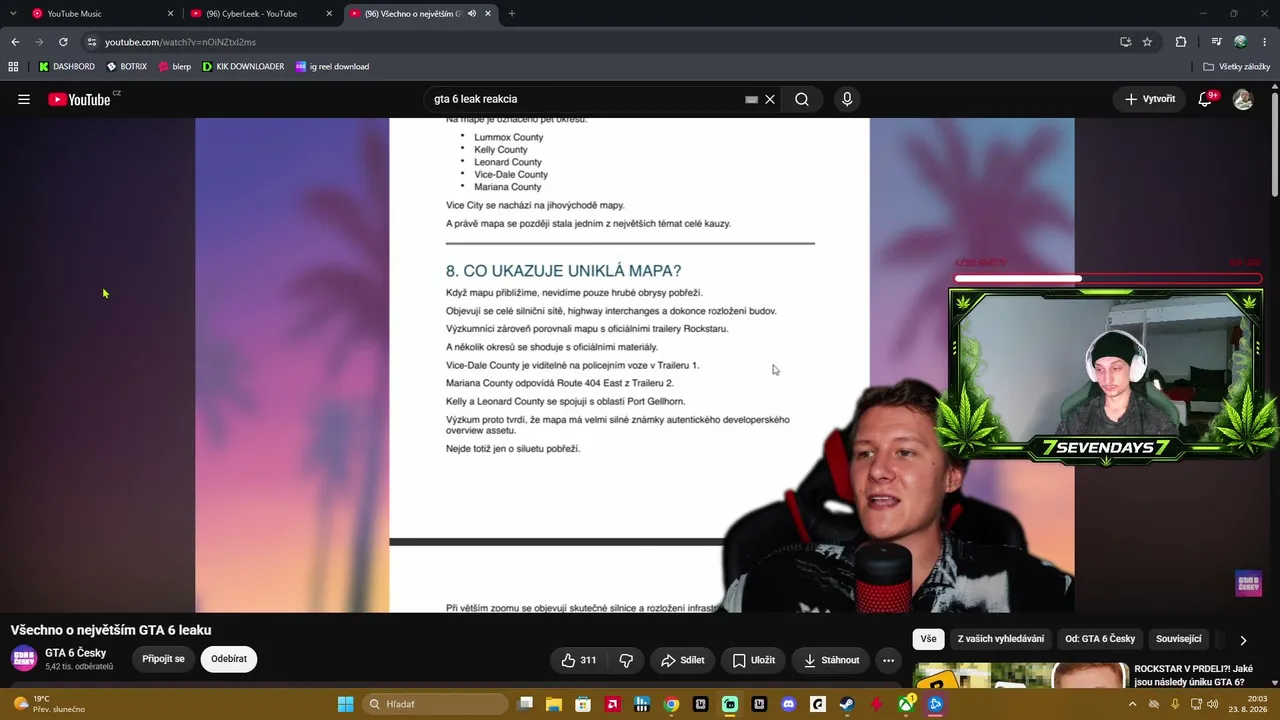Screen dimensions: 1280x720
Task: Click the taskbar Hľadať search box
Action: coord(435,704)
